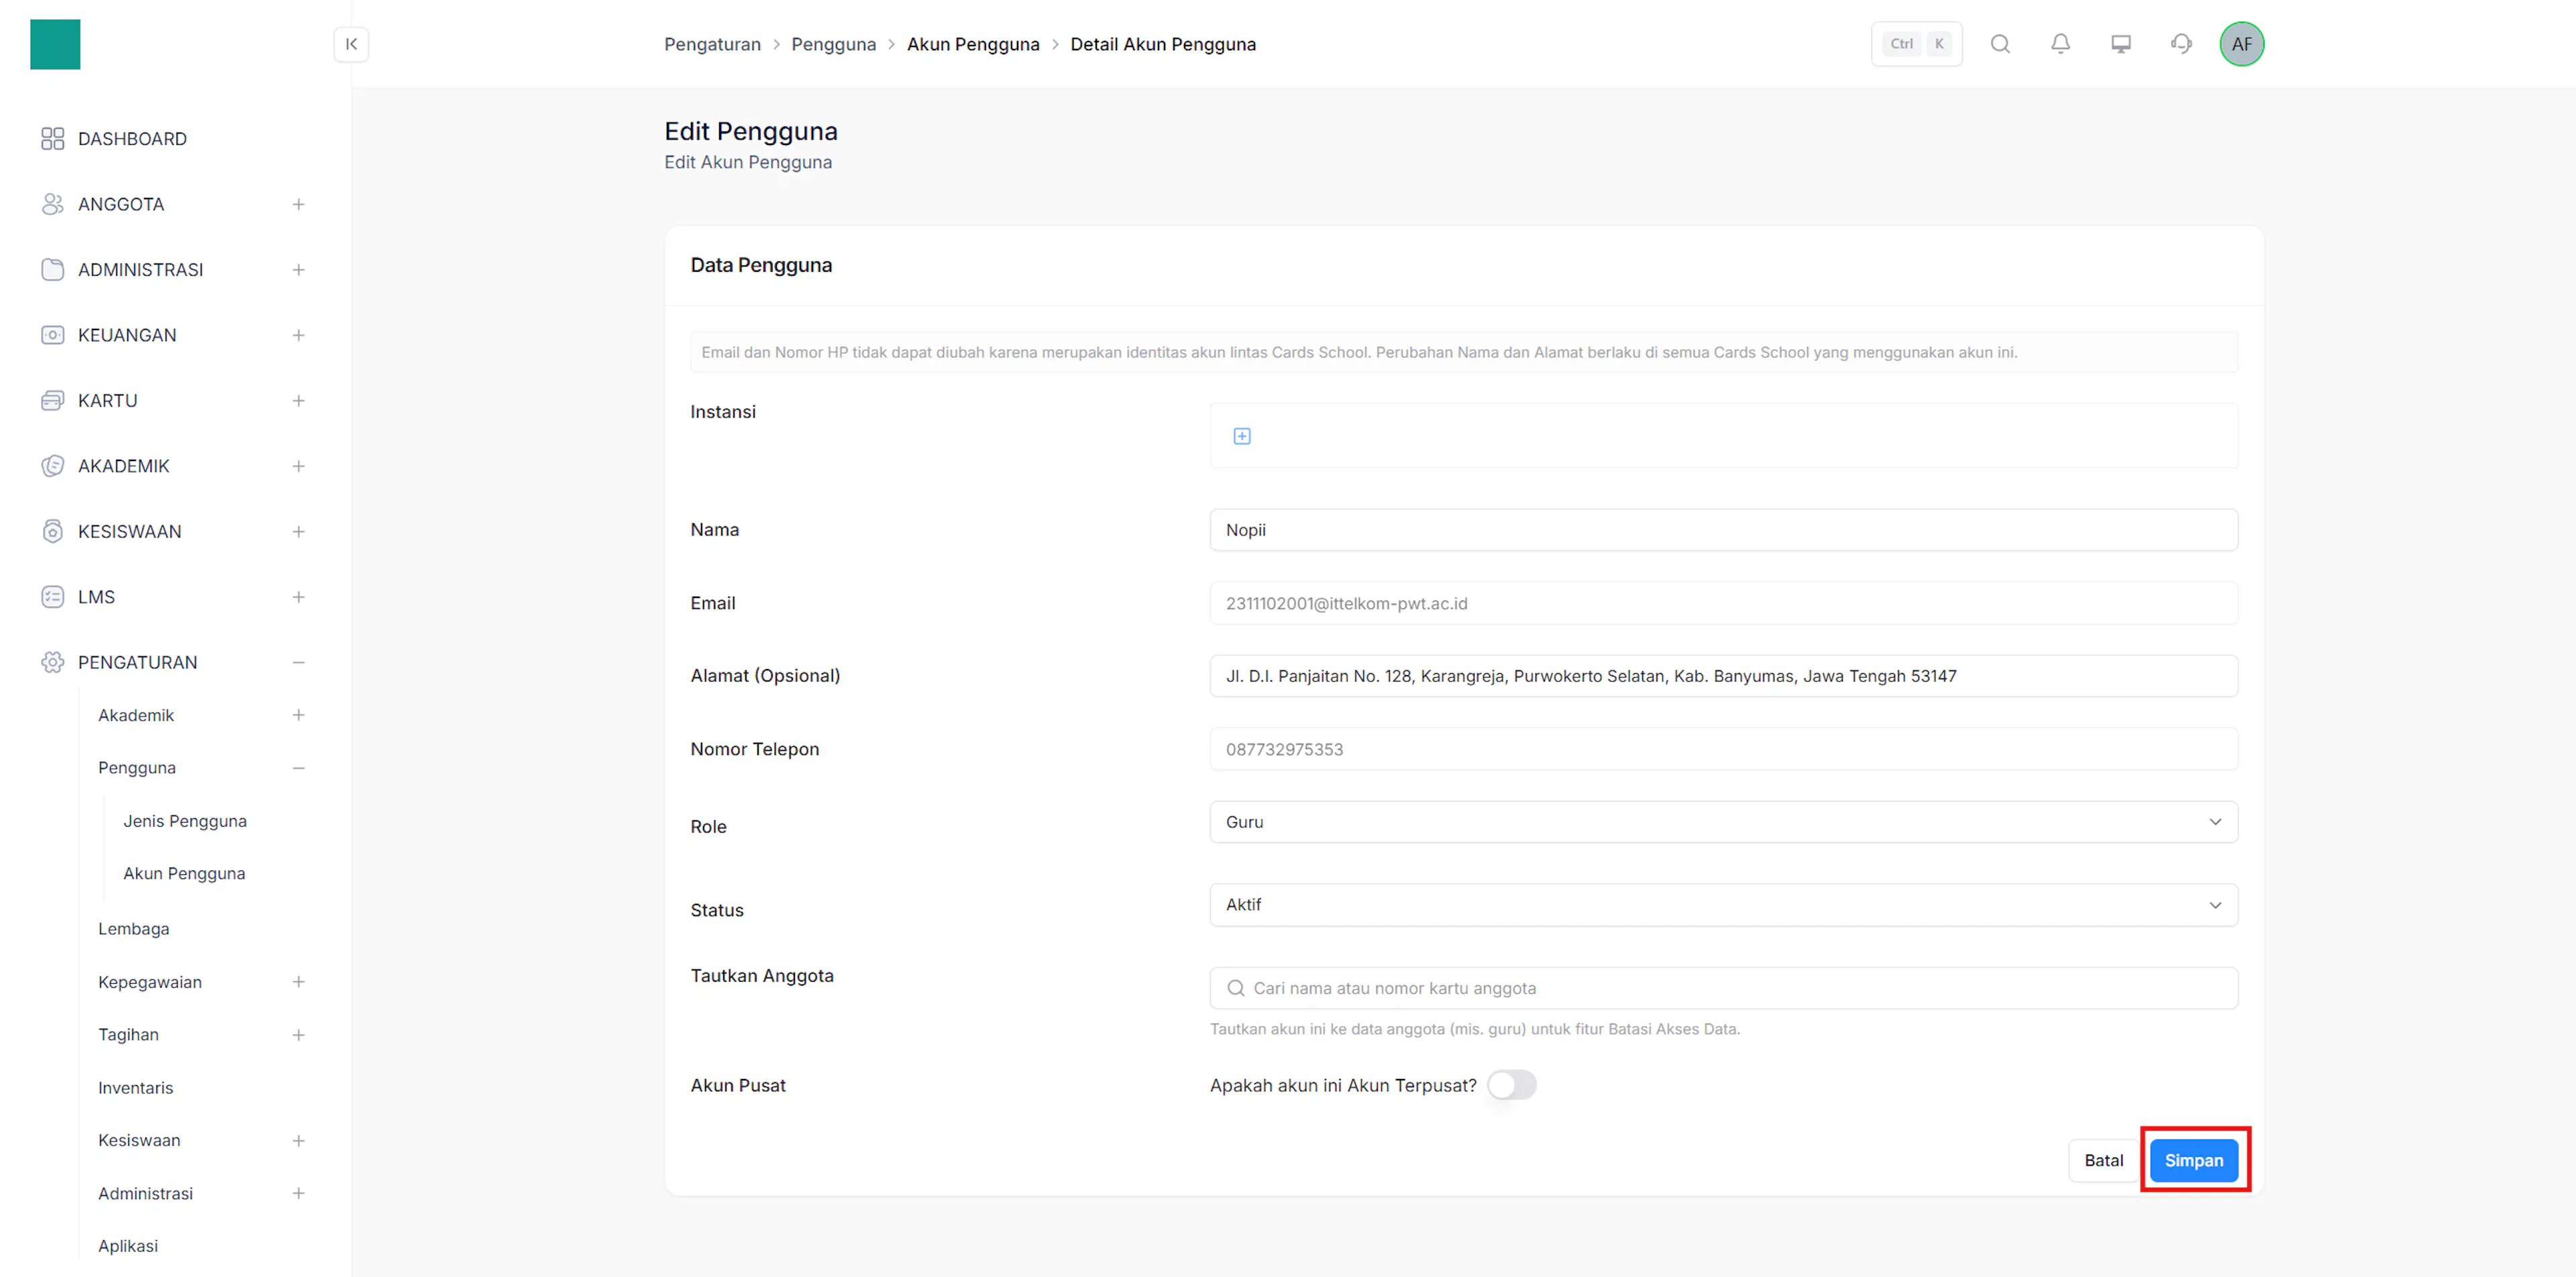Image resolution: width=2576 pixels, height=1277 pixels.
Task: Go to Pengaturan breadcrumb link
Action: tap(712, 44)
